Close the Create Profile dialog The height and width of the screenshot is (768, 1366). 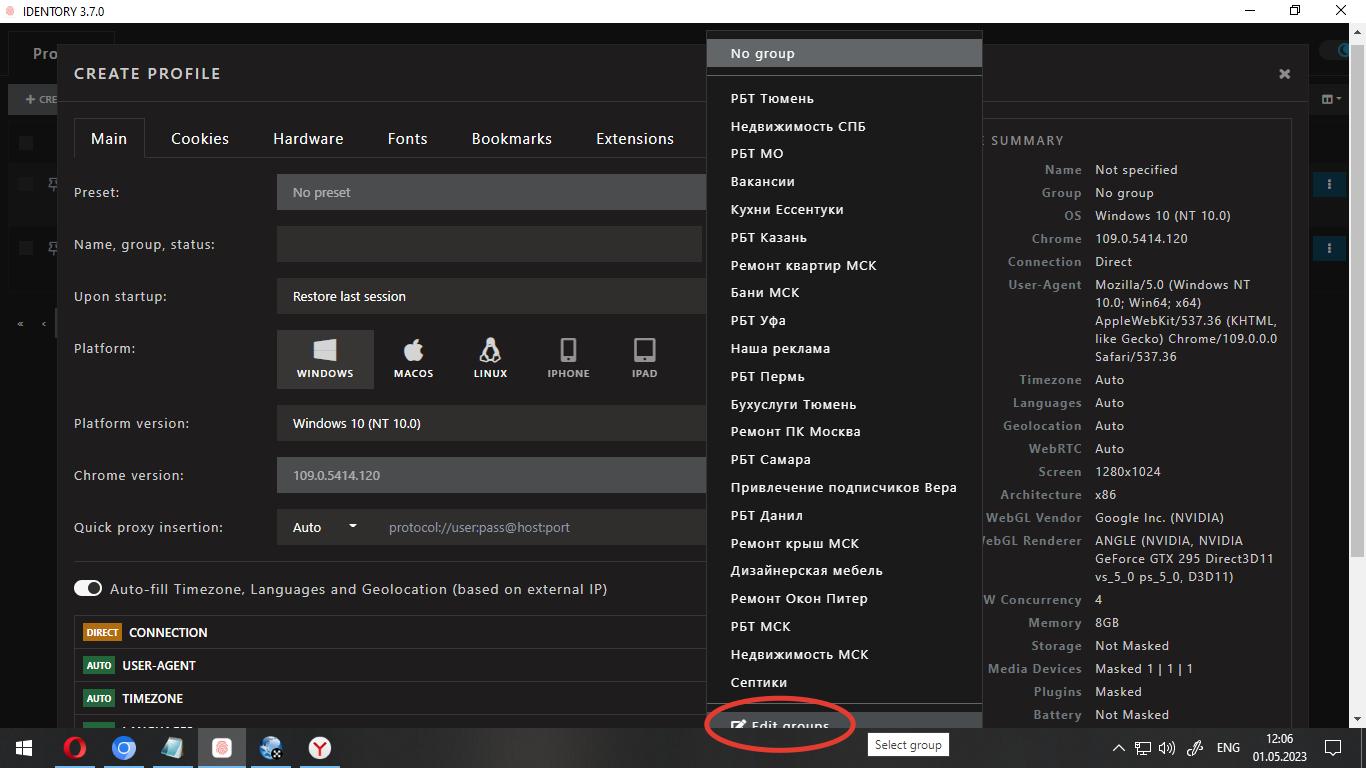1284,74
